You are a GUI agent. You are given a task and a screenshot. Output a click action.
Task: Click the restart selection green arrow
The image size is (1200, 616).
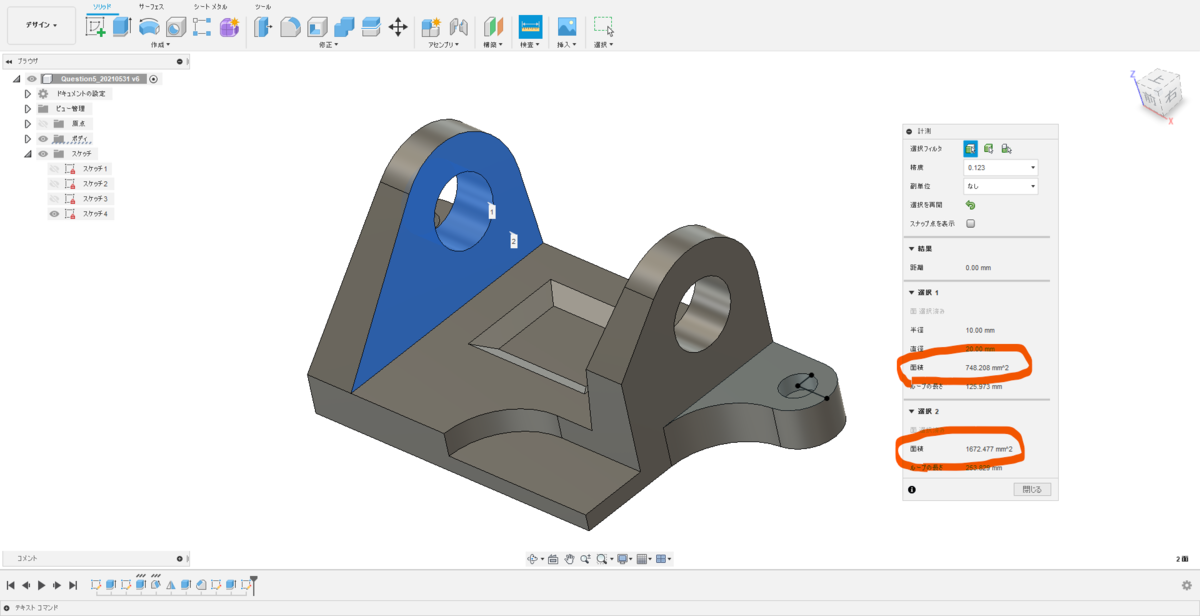pos(970,205)
